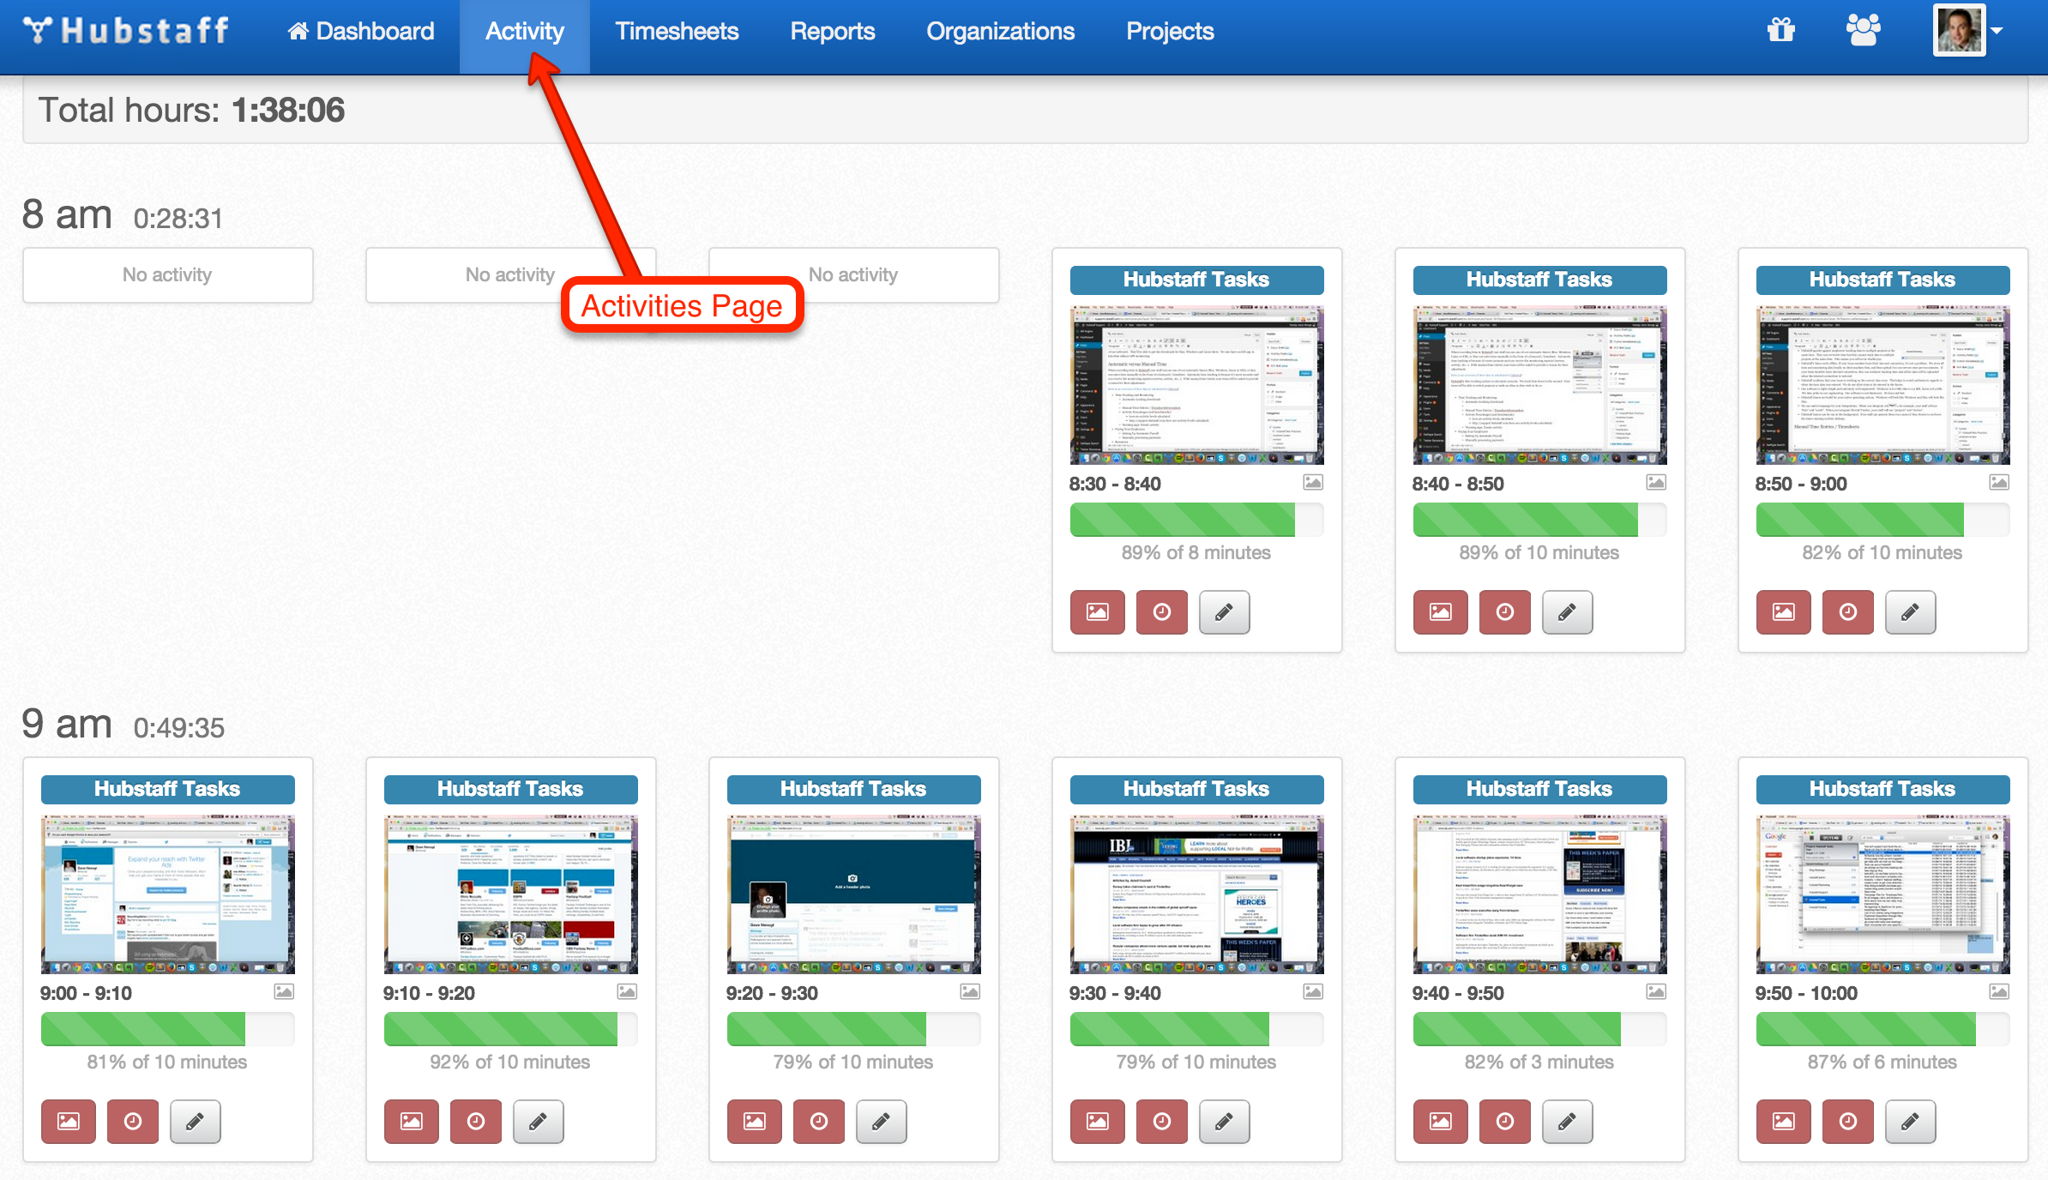
Task: Click small image icon beside 9:50 - 10:00
Action: pos(1999,992)
